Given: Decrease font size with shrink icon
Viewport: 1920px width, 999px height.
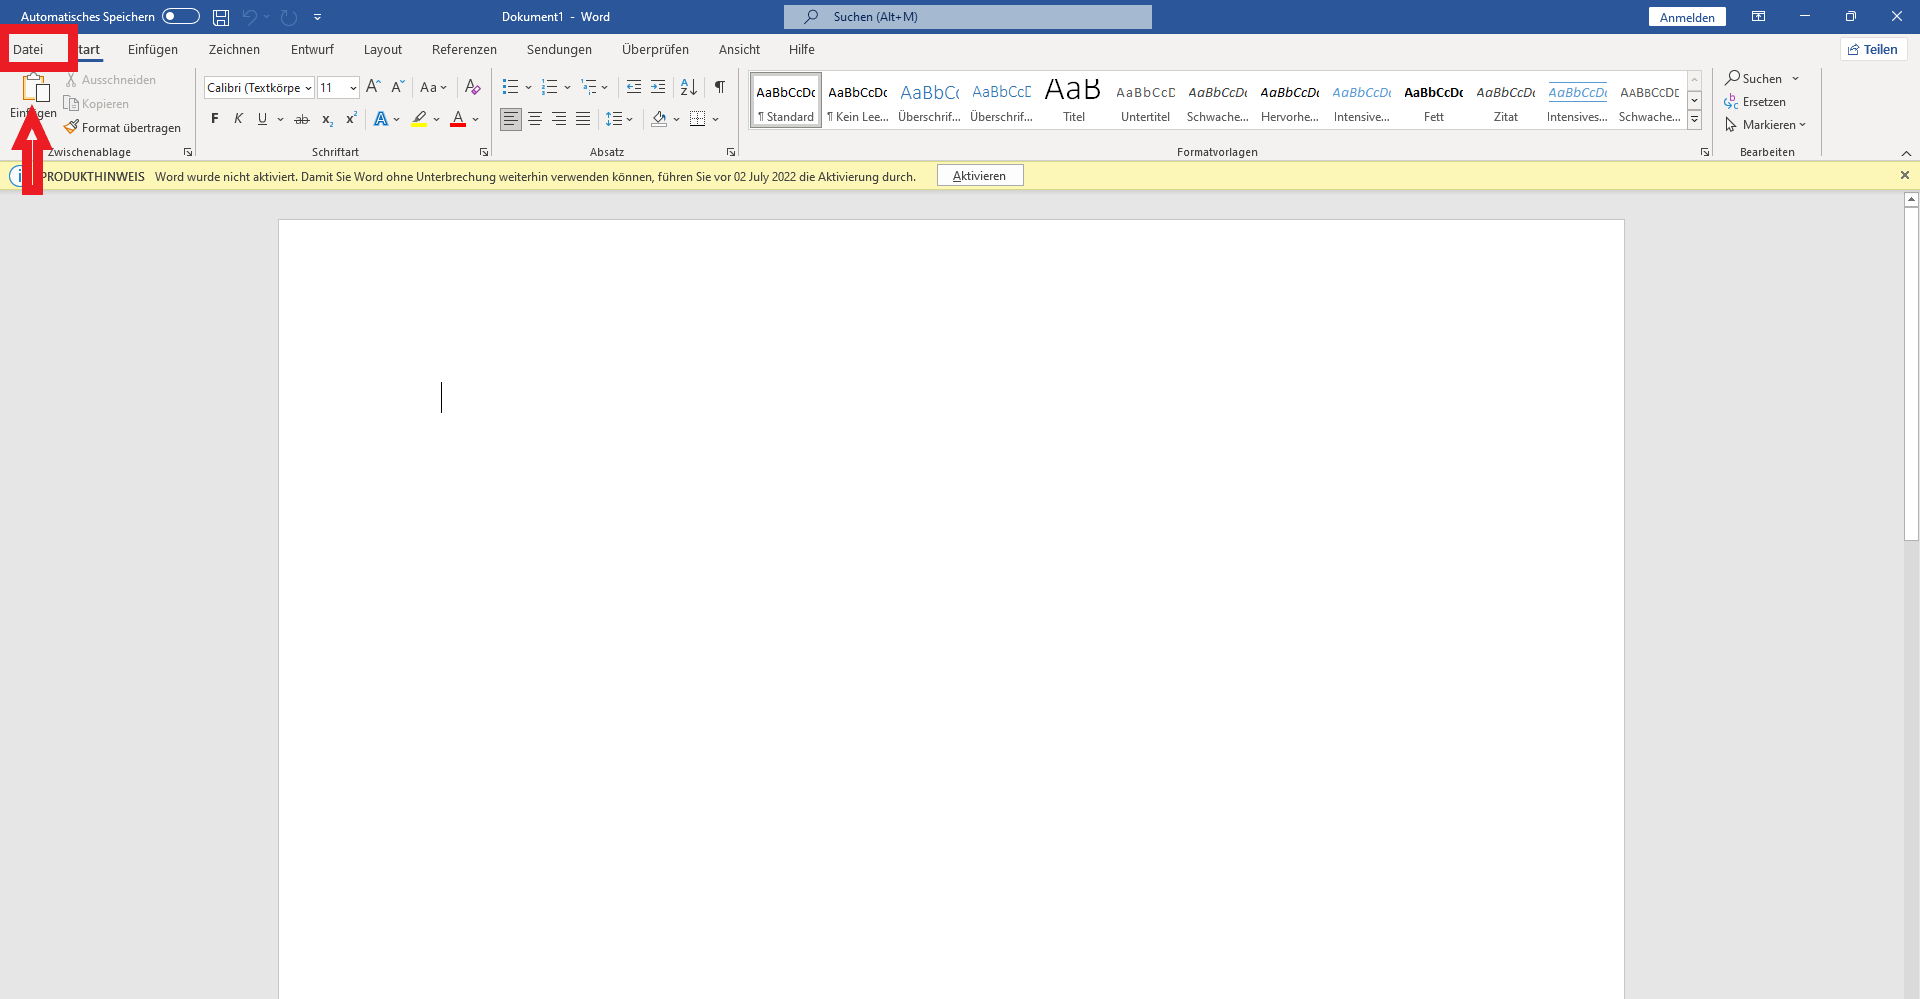Looking at the screenshot, I should [x=397, y=87].
